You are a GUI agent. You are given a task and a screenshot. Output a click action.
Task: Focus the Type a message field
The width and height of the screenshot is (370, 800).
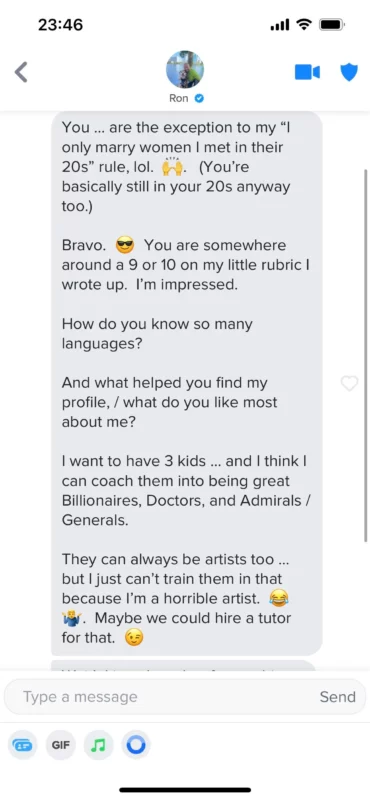[185, 697]
